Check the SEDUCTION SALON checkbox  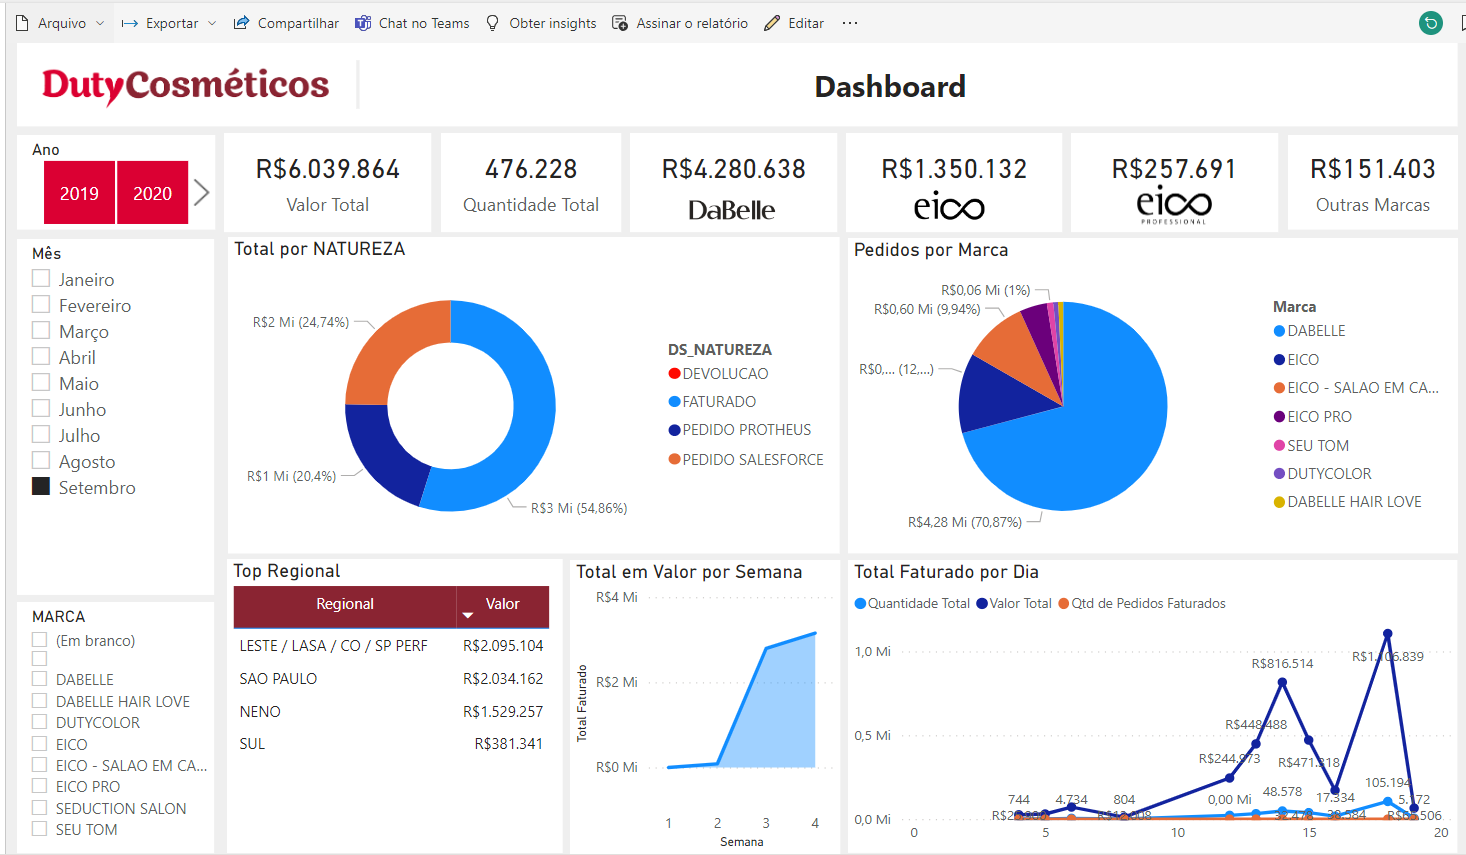[x=40, y=808]
